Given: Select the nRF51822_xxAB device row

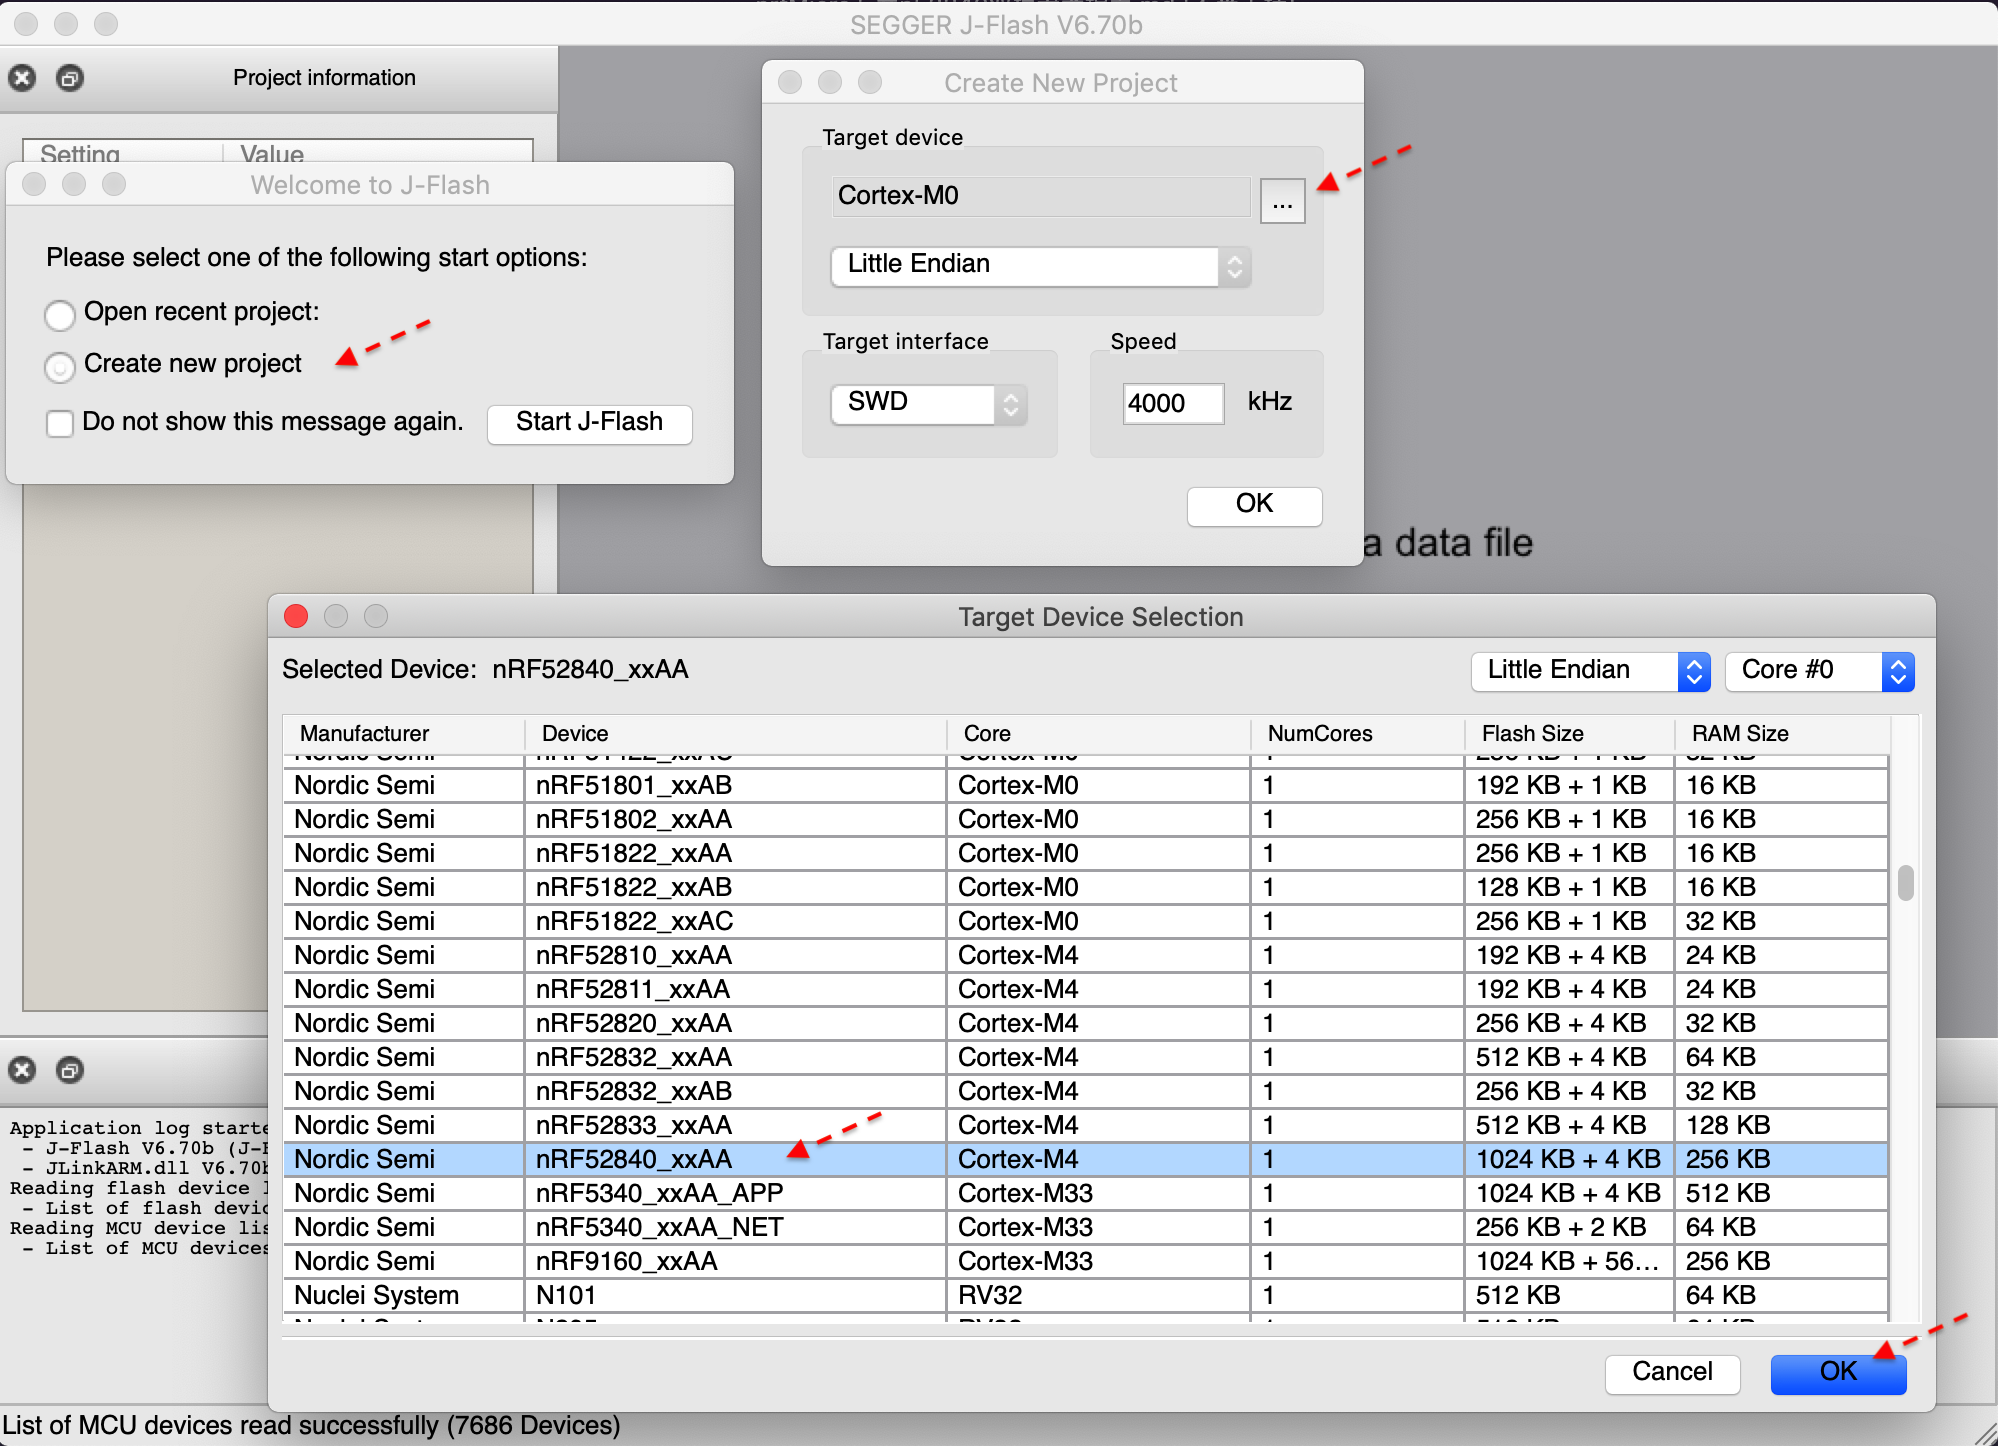Looking at the screenshot, I should (x=1086, y=887).
